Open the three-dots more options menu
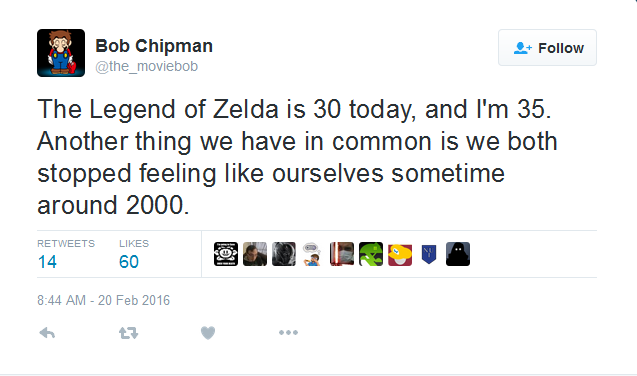 coord(288,333)
